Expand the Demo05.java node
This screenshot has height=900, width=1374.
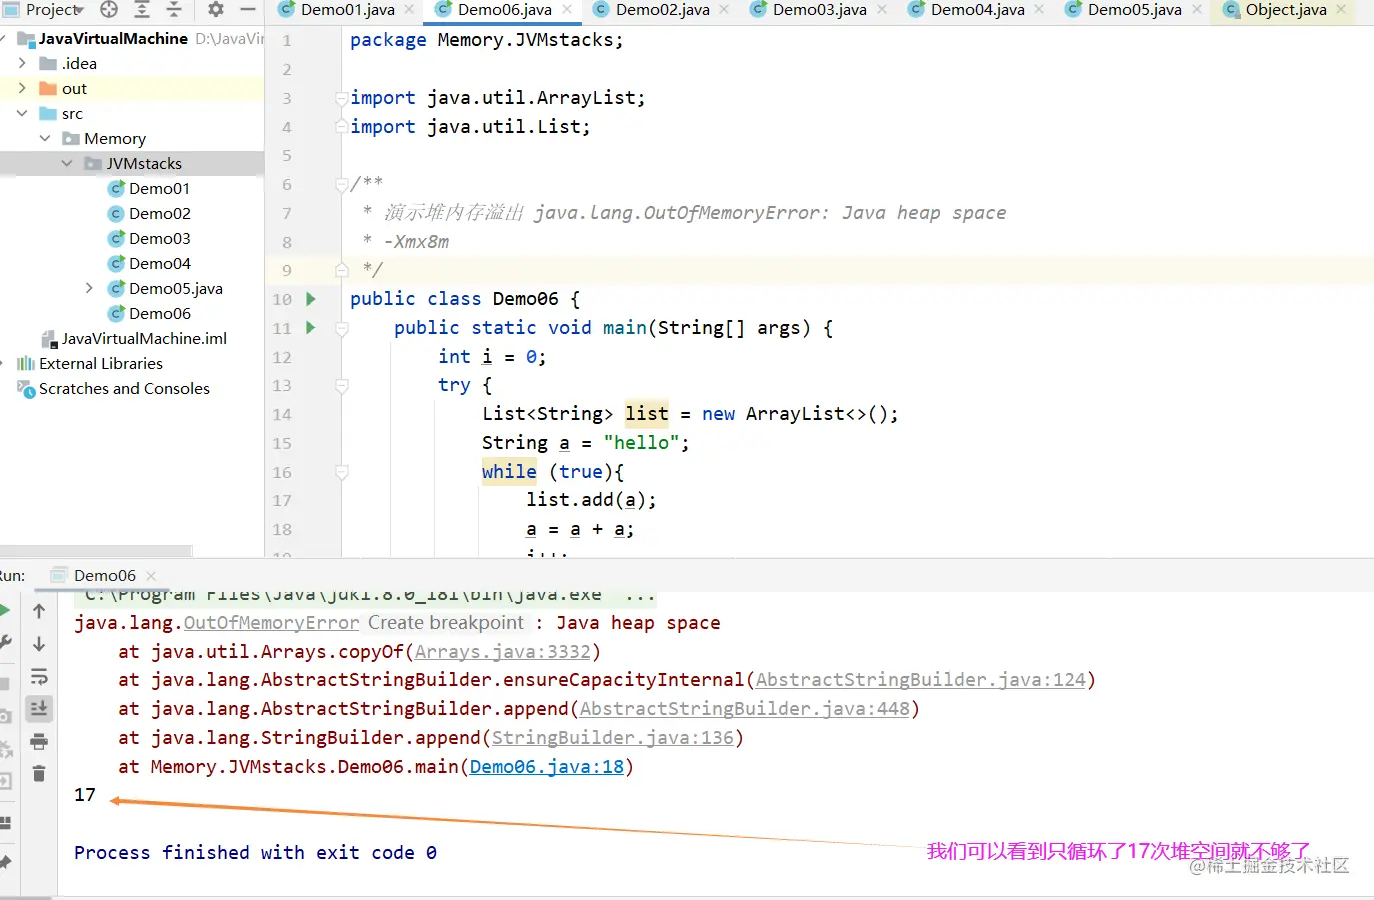(x=89, y=288)
